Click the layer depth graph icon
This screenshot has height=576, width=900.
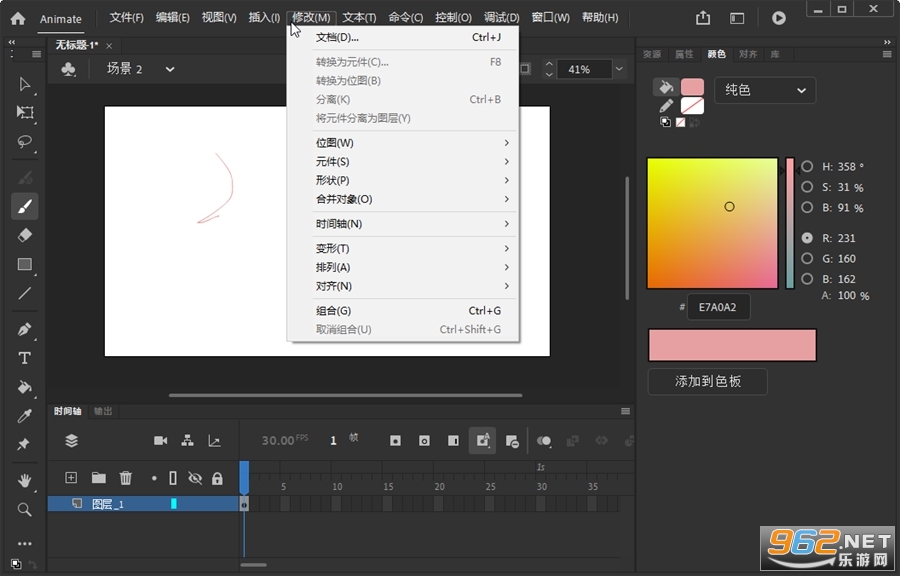(x=214, y=441)
